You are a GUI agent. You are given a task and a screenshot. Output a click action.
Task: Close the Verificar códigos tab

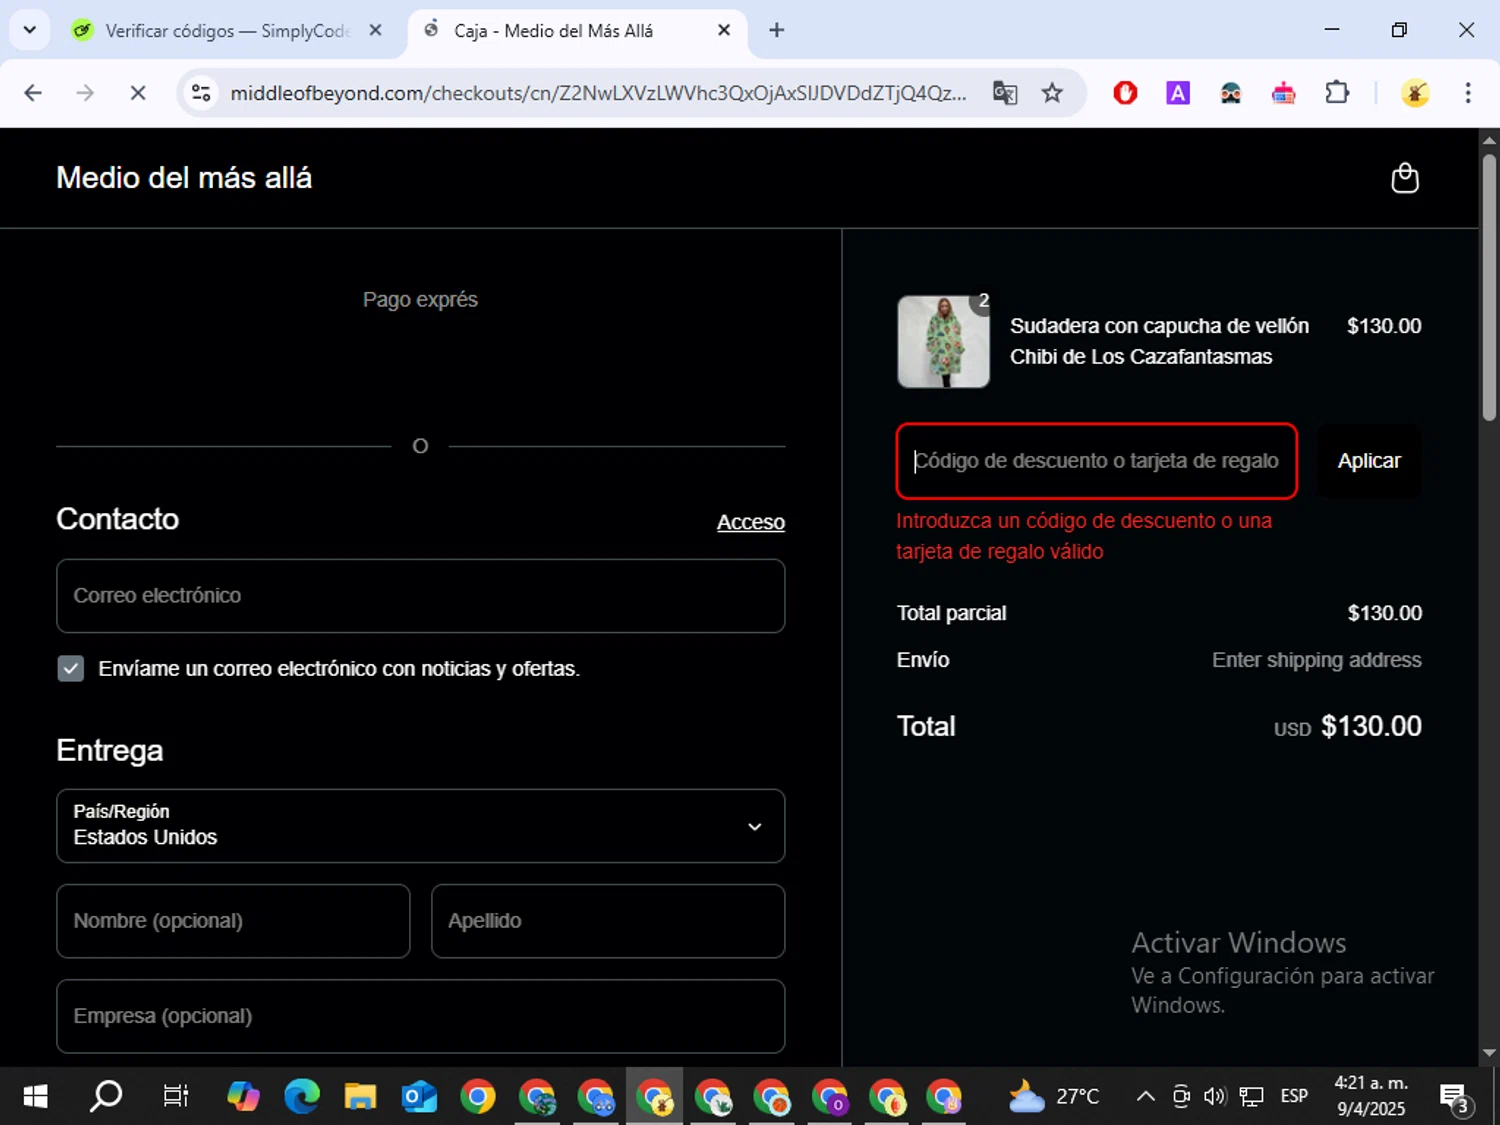click(x=375, y=30)
